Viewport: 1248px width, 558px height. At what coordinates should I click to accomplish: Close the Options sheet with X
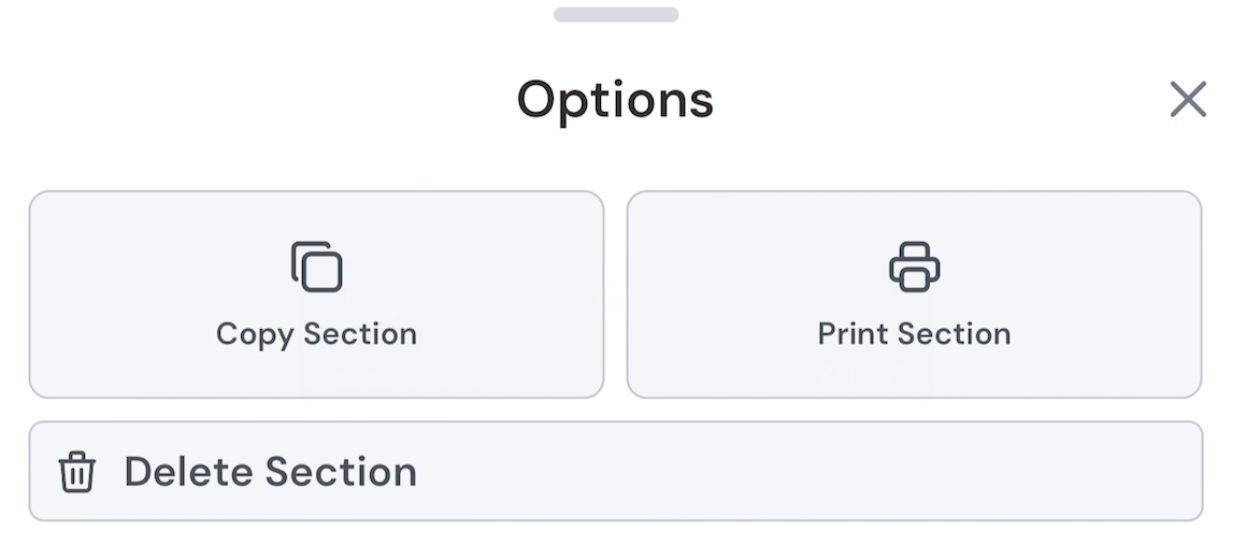[x=1188, y=99]
